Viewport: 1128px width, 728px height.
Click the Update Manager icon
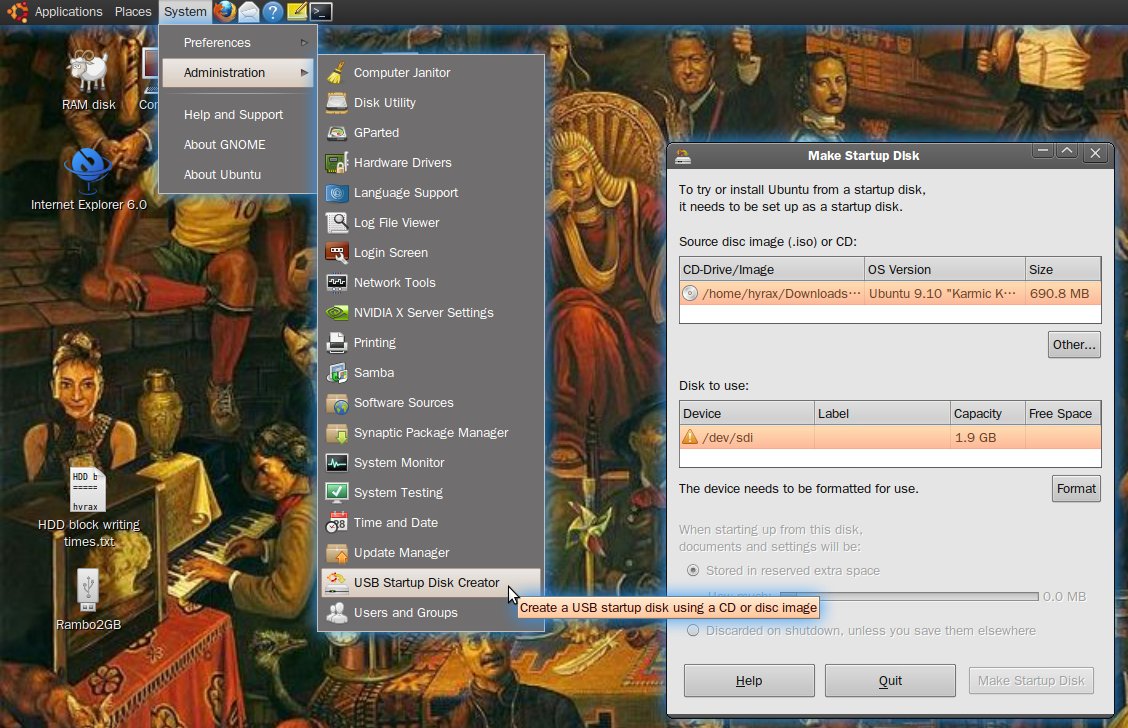coord(336,553)
